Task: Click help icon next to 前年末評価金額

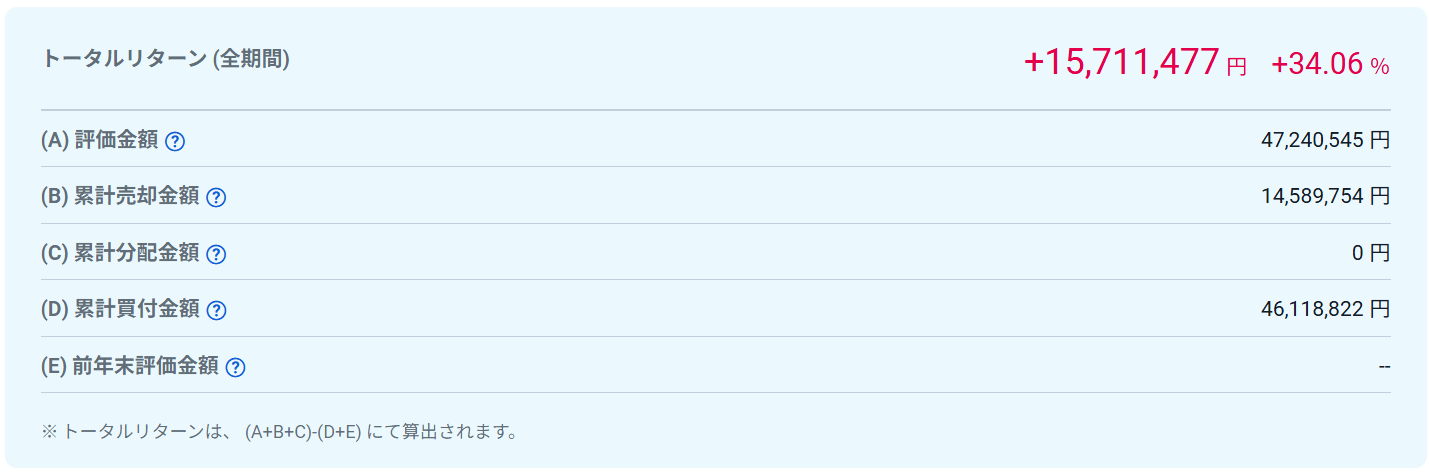Action: [x=236, y=367]
